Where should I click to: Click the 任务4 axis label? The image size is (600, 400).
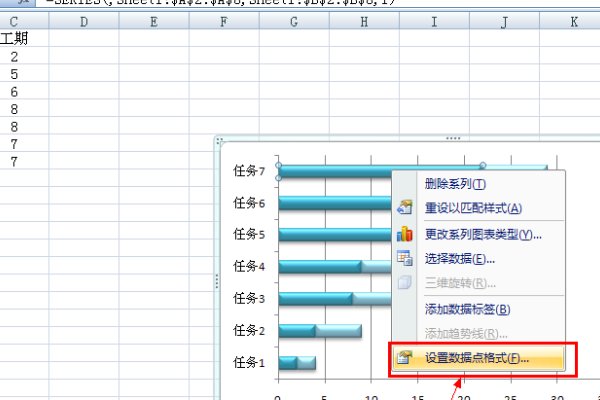249,266
